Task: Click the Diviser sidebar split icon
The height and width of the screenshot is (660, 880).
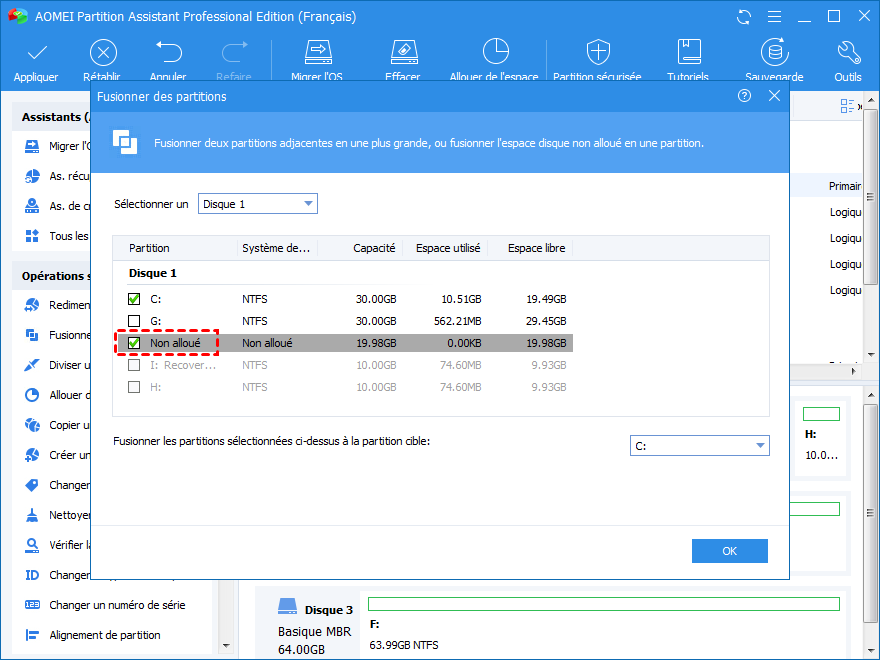Action: (32, 365)
